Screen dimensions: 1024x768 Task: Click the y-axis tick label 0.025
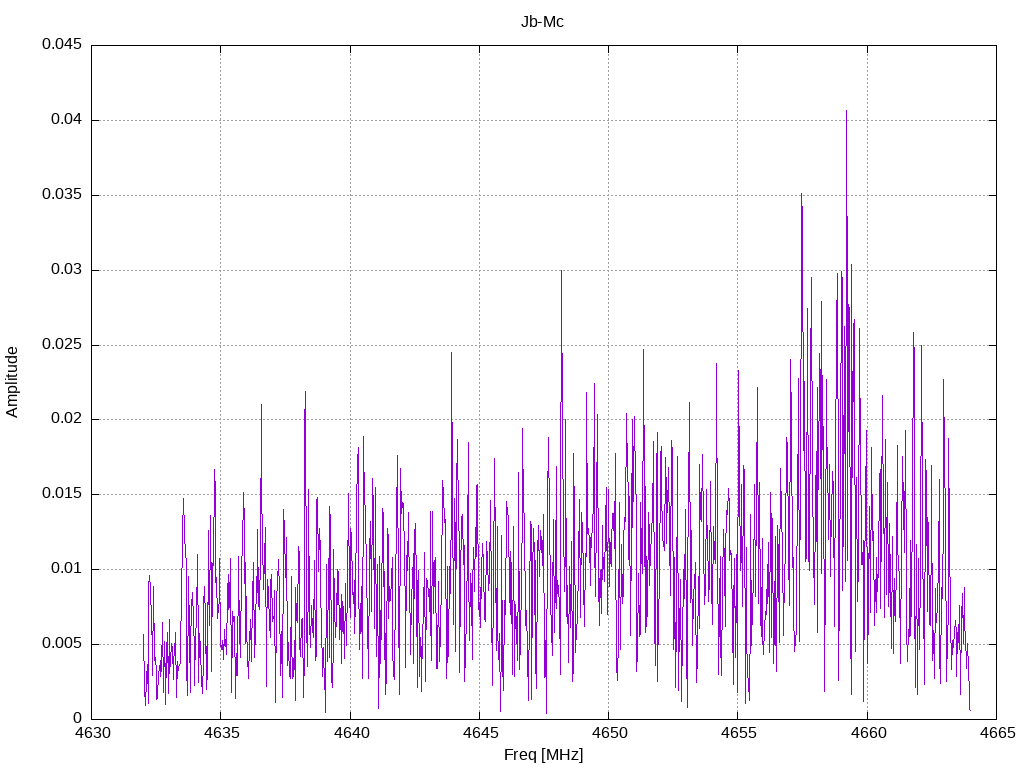(x=62, y=344)
